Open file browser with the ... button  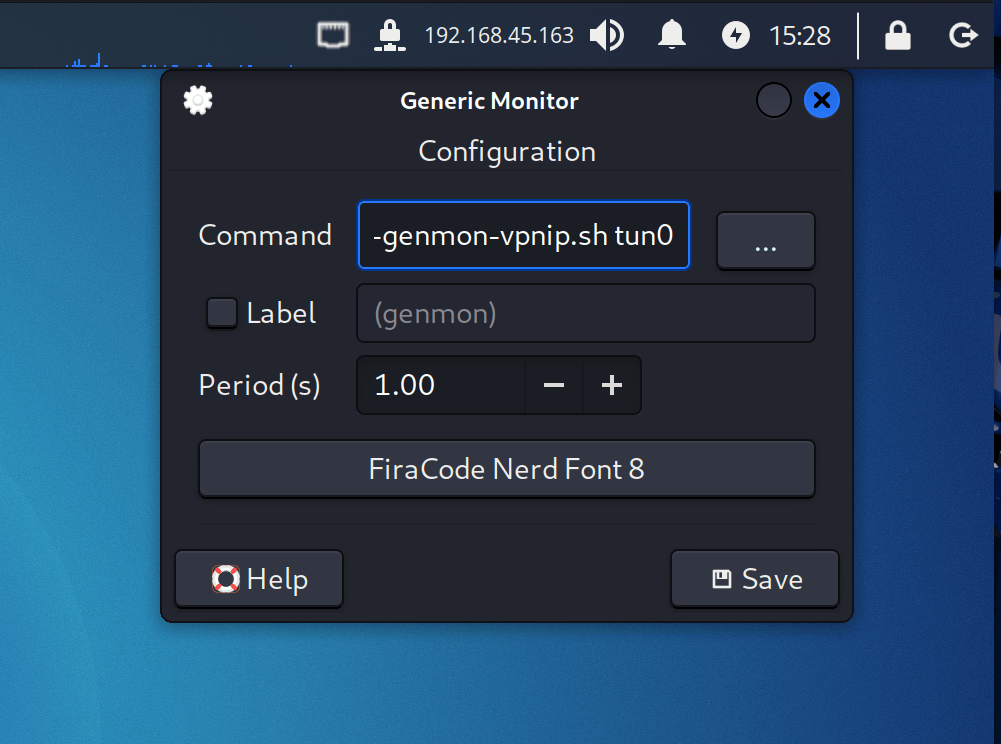click(x=765, y=241)
